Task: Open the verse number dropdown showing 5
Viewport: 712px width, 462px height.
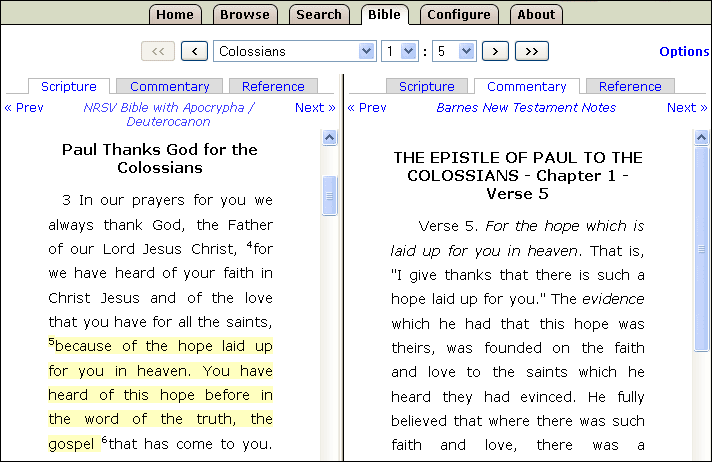Action: 454,51
